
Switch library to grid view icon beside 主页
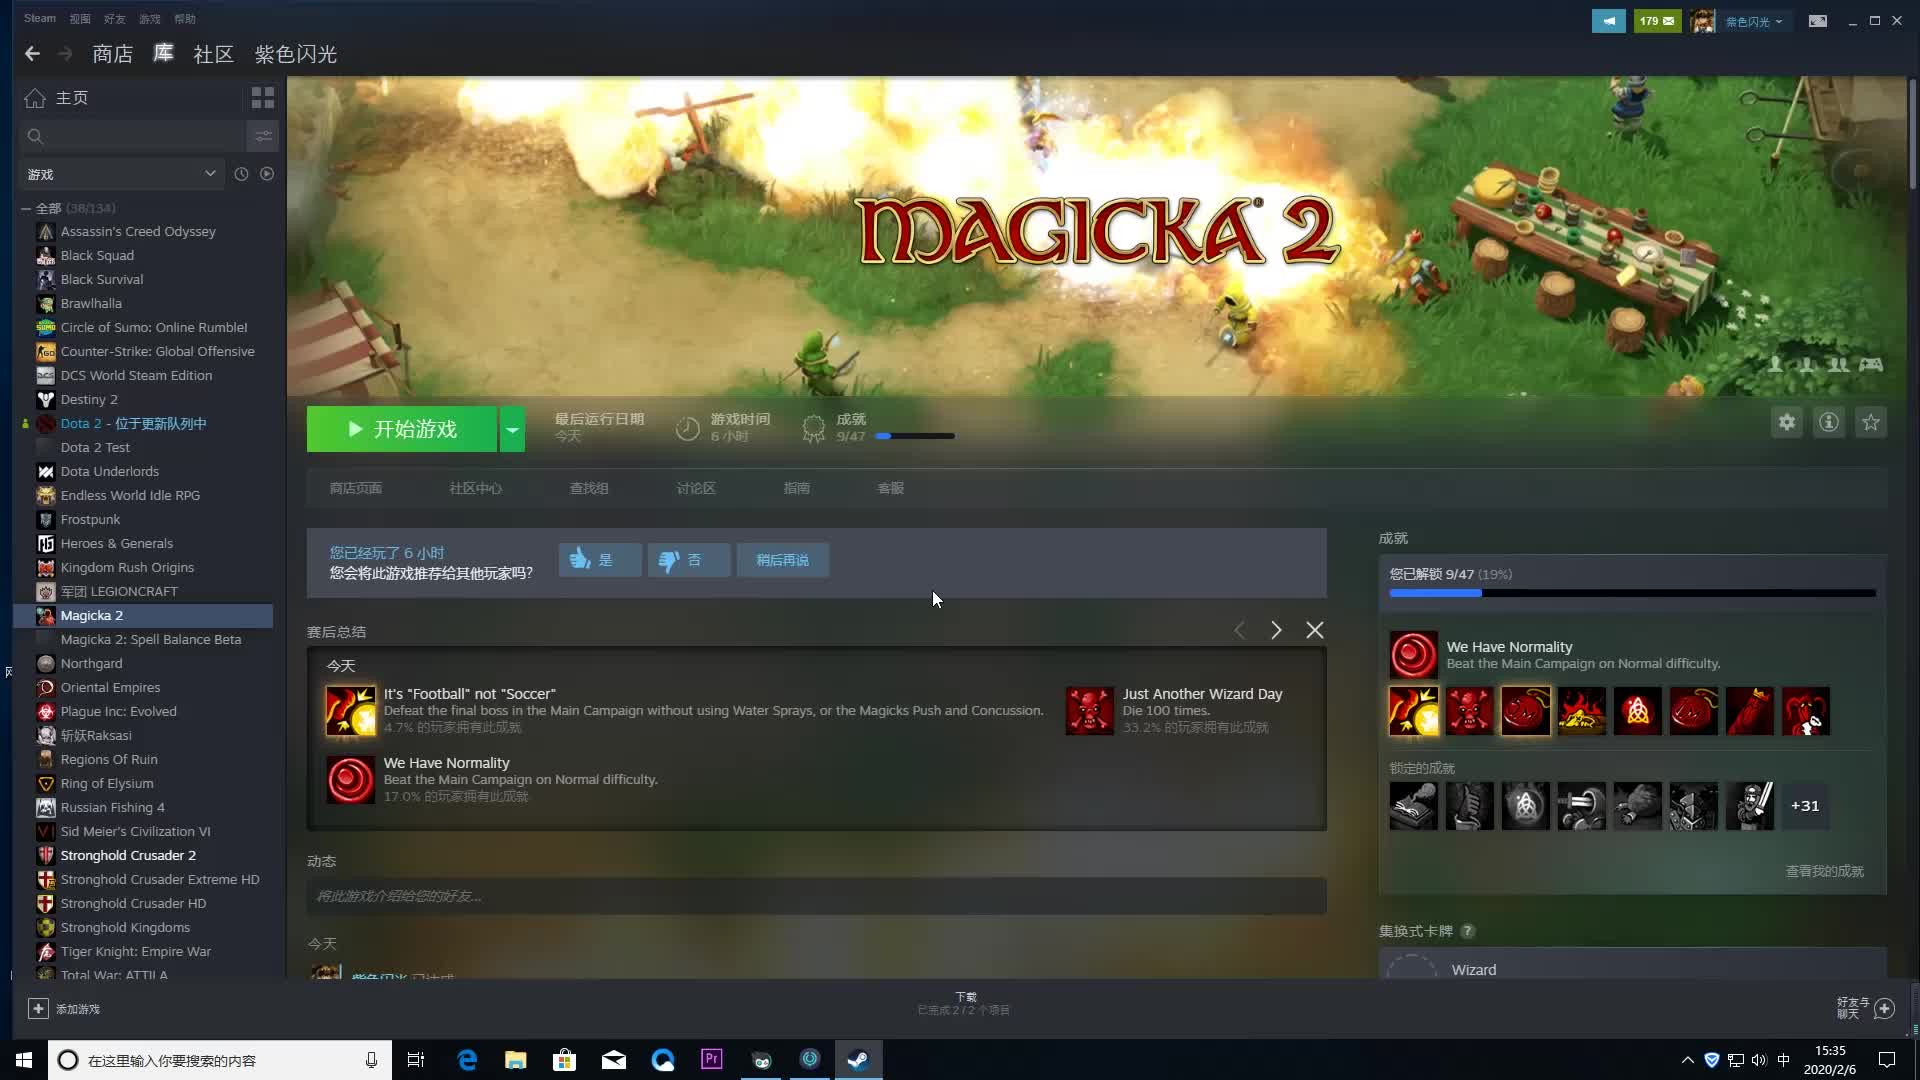(262, 97)
